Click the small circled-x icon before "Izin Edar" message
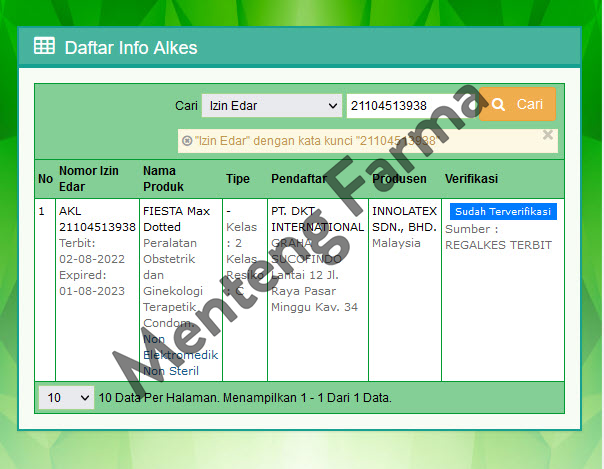The width and height of the screenshot is (604, 469). 187,141
